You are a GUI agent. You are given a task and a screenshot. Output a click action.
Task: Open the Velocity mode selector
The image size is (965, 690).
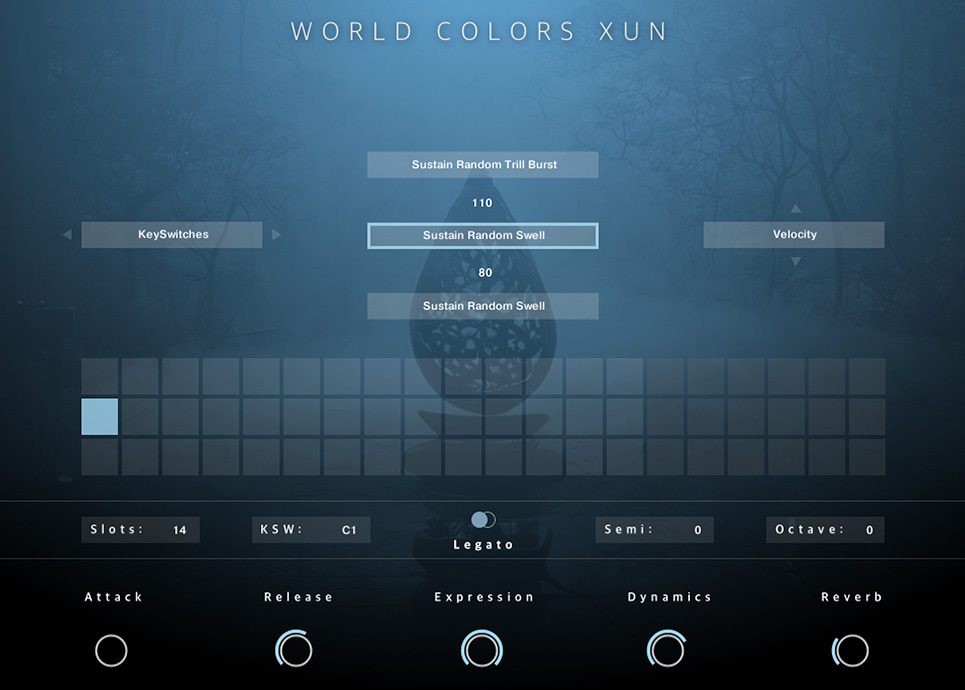(x=794, y=234)
